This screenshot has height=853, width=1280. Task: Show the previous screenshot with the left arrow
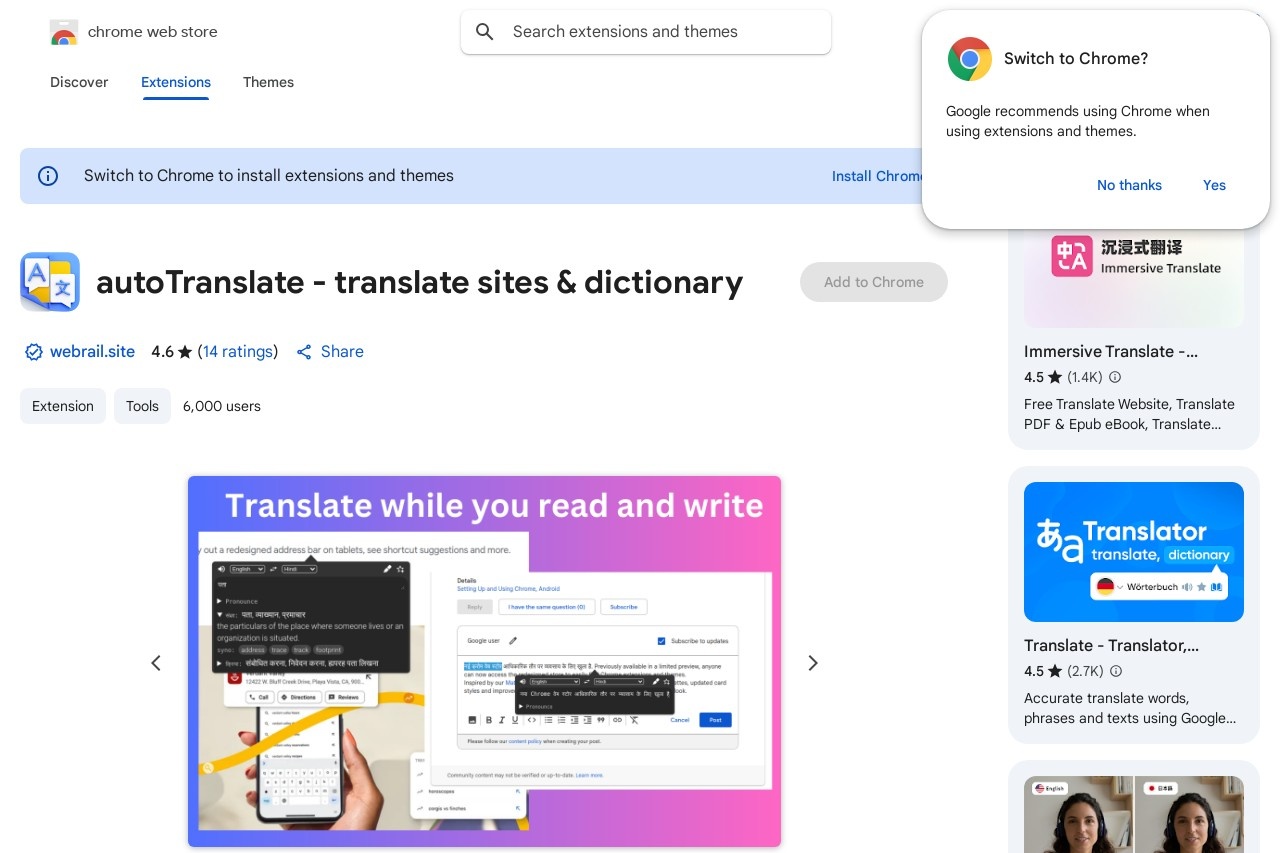click(x=156, y=663)
